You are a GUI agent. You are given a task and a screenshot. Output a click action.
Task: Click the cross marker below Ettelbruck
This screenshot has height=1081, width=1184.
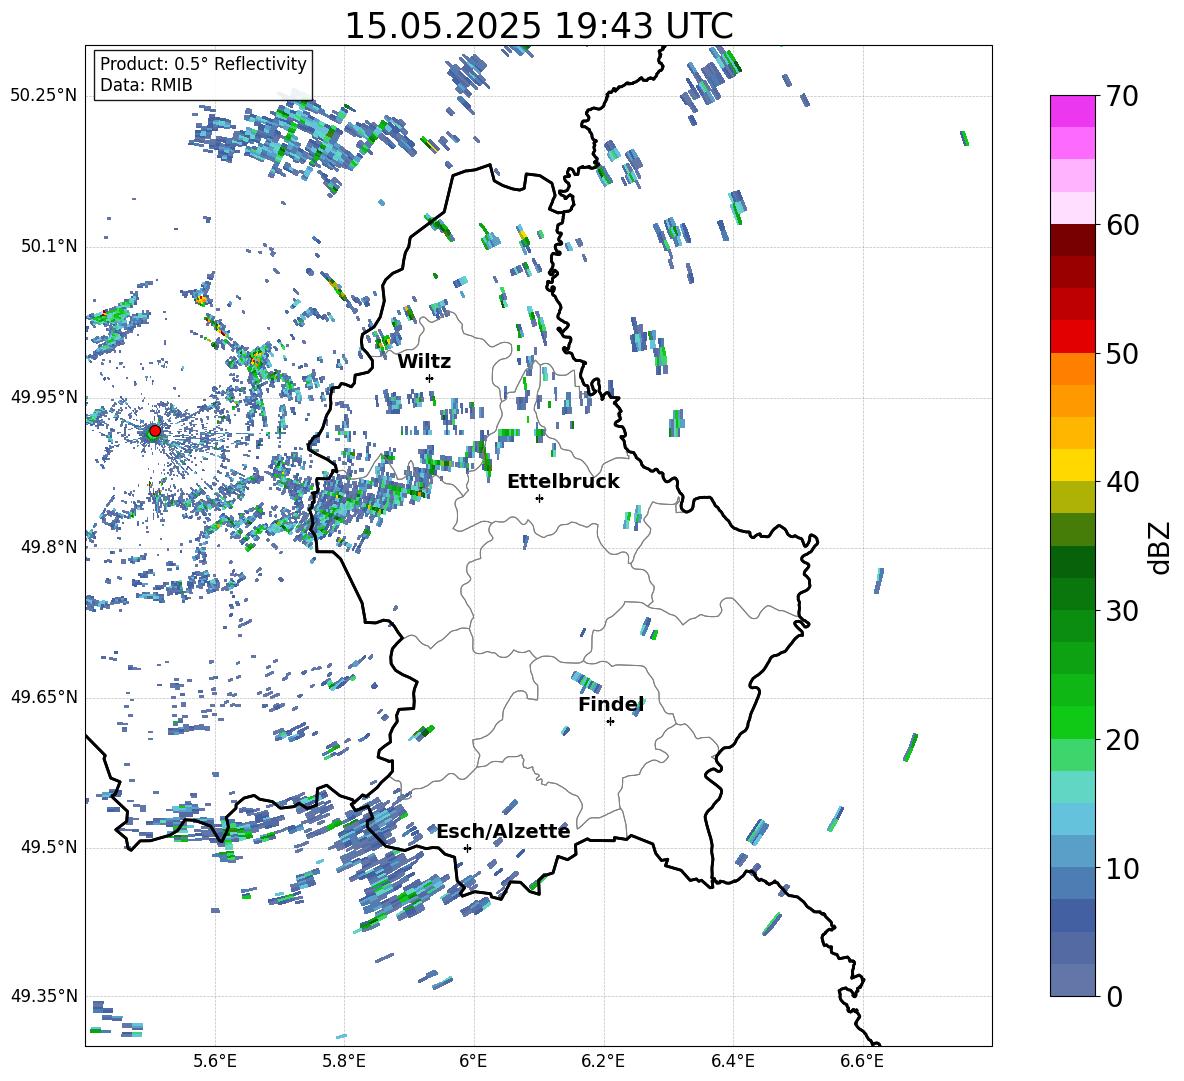[x=539, y=498]
